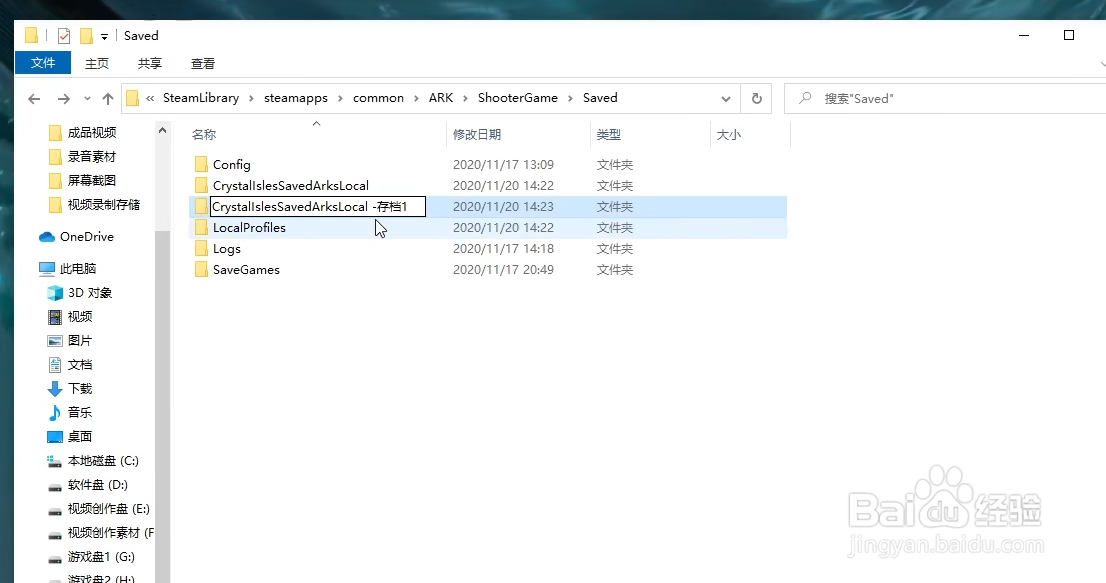Click the folder icon in address bar
This screenshot has width=1106, height=583.
(133, 99)
